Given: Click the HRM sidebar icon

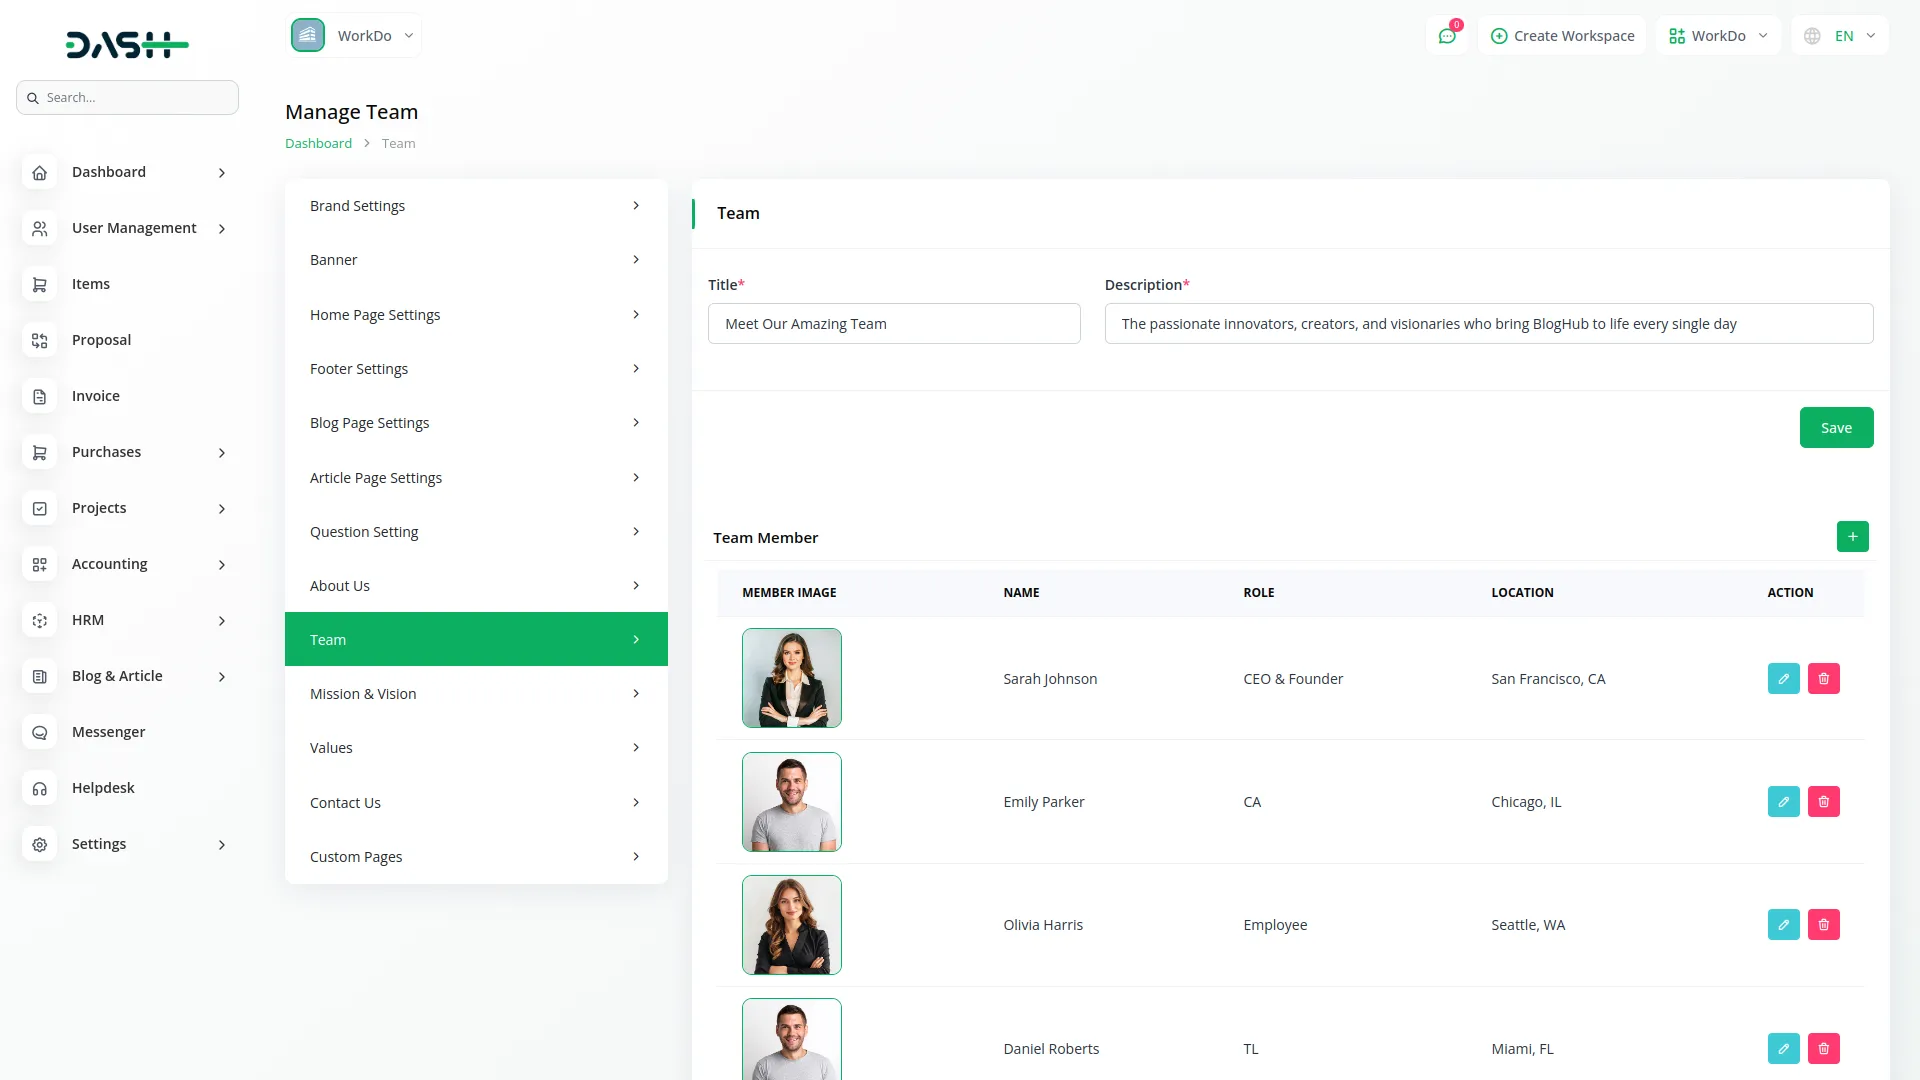Looking at the screenshot, I should coord(40,621).
